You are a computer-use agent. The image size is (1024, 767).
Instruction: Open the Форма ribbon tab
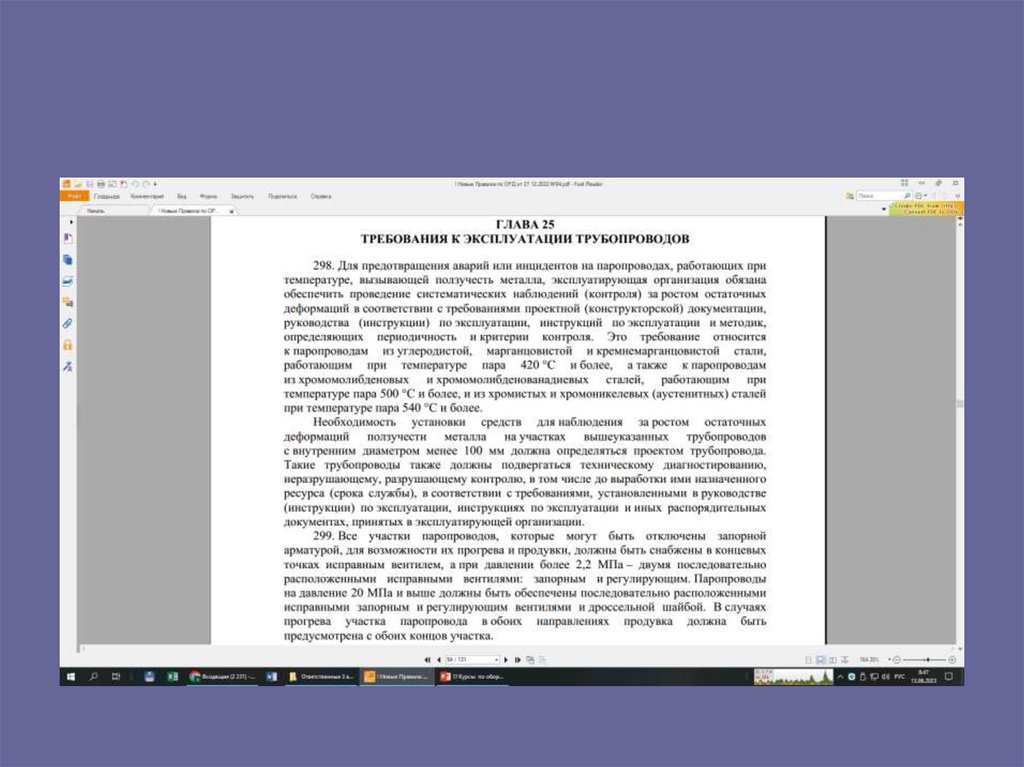208,196
